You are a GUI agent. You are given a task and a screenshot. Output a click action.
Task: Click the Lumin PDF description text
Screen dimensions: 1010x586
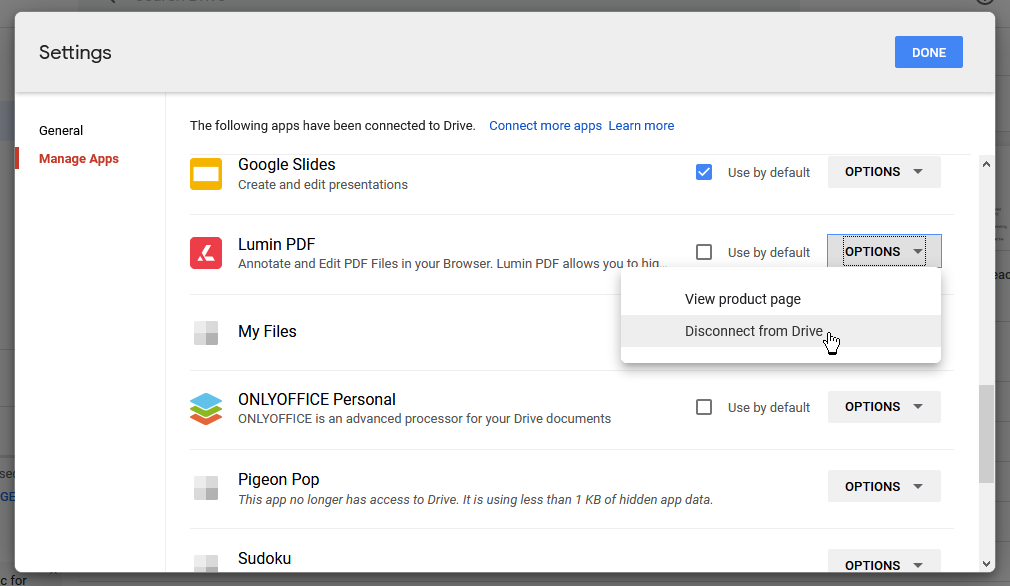click(452, 263)
